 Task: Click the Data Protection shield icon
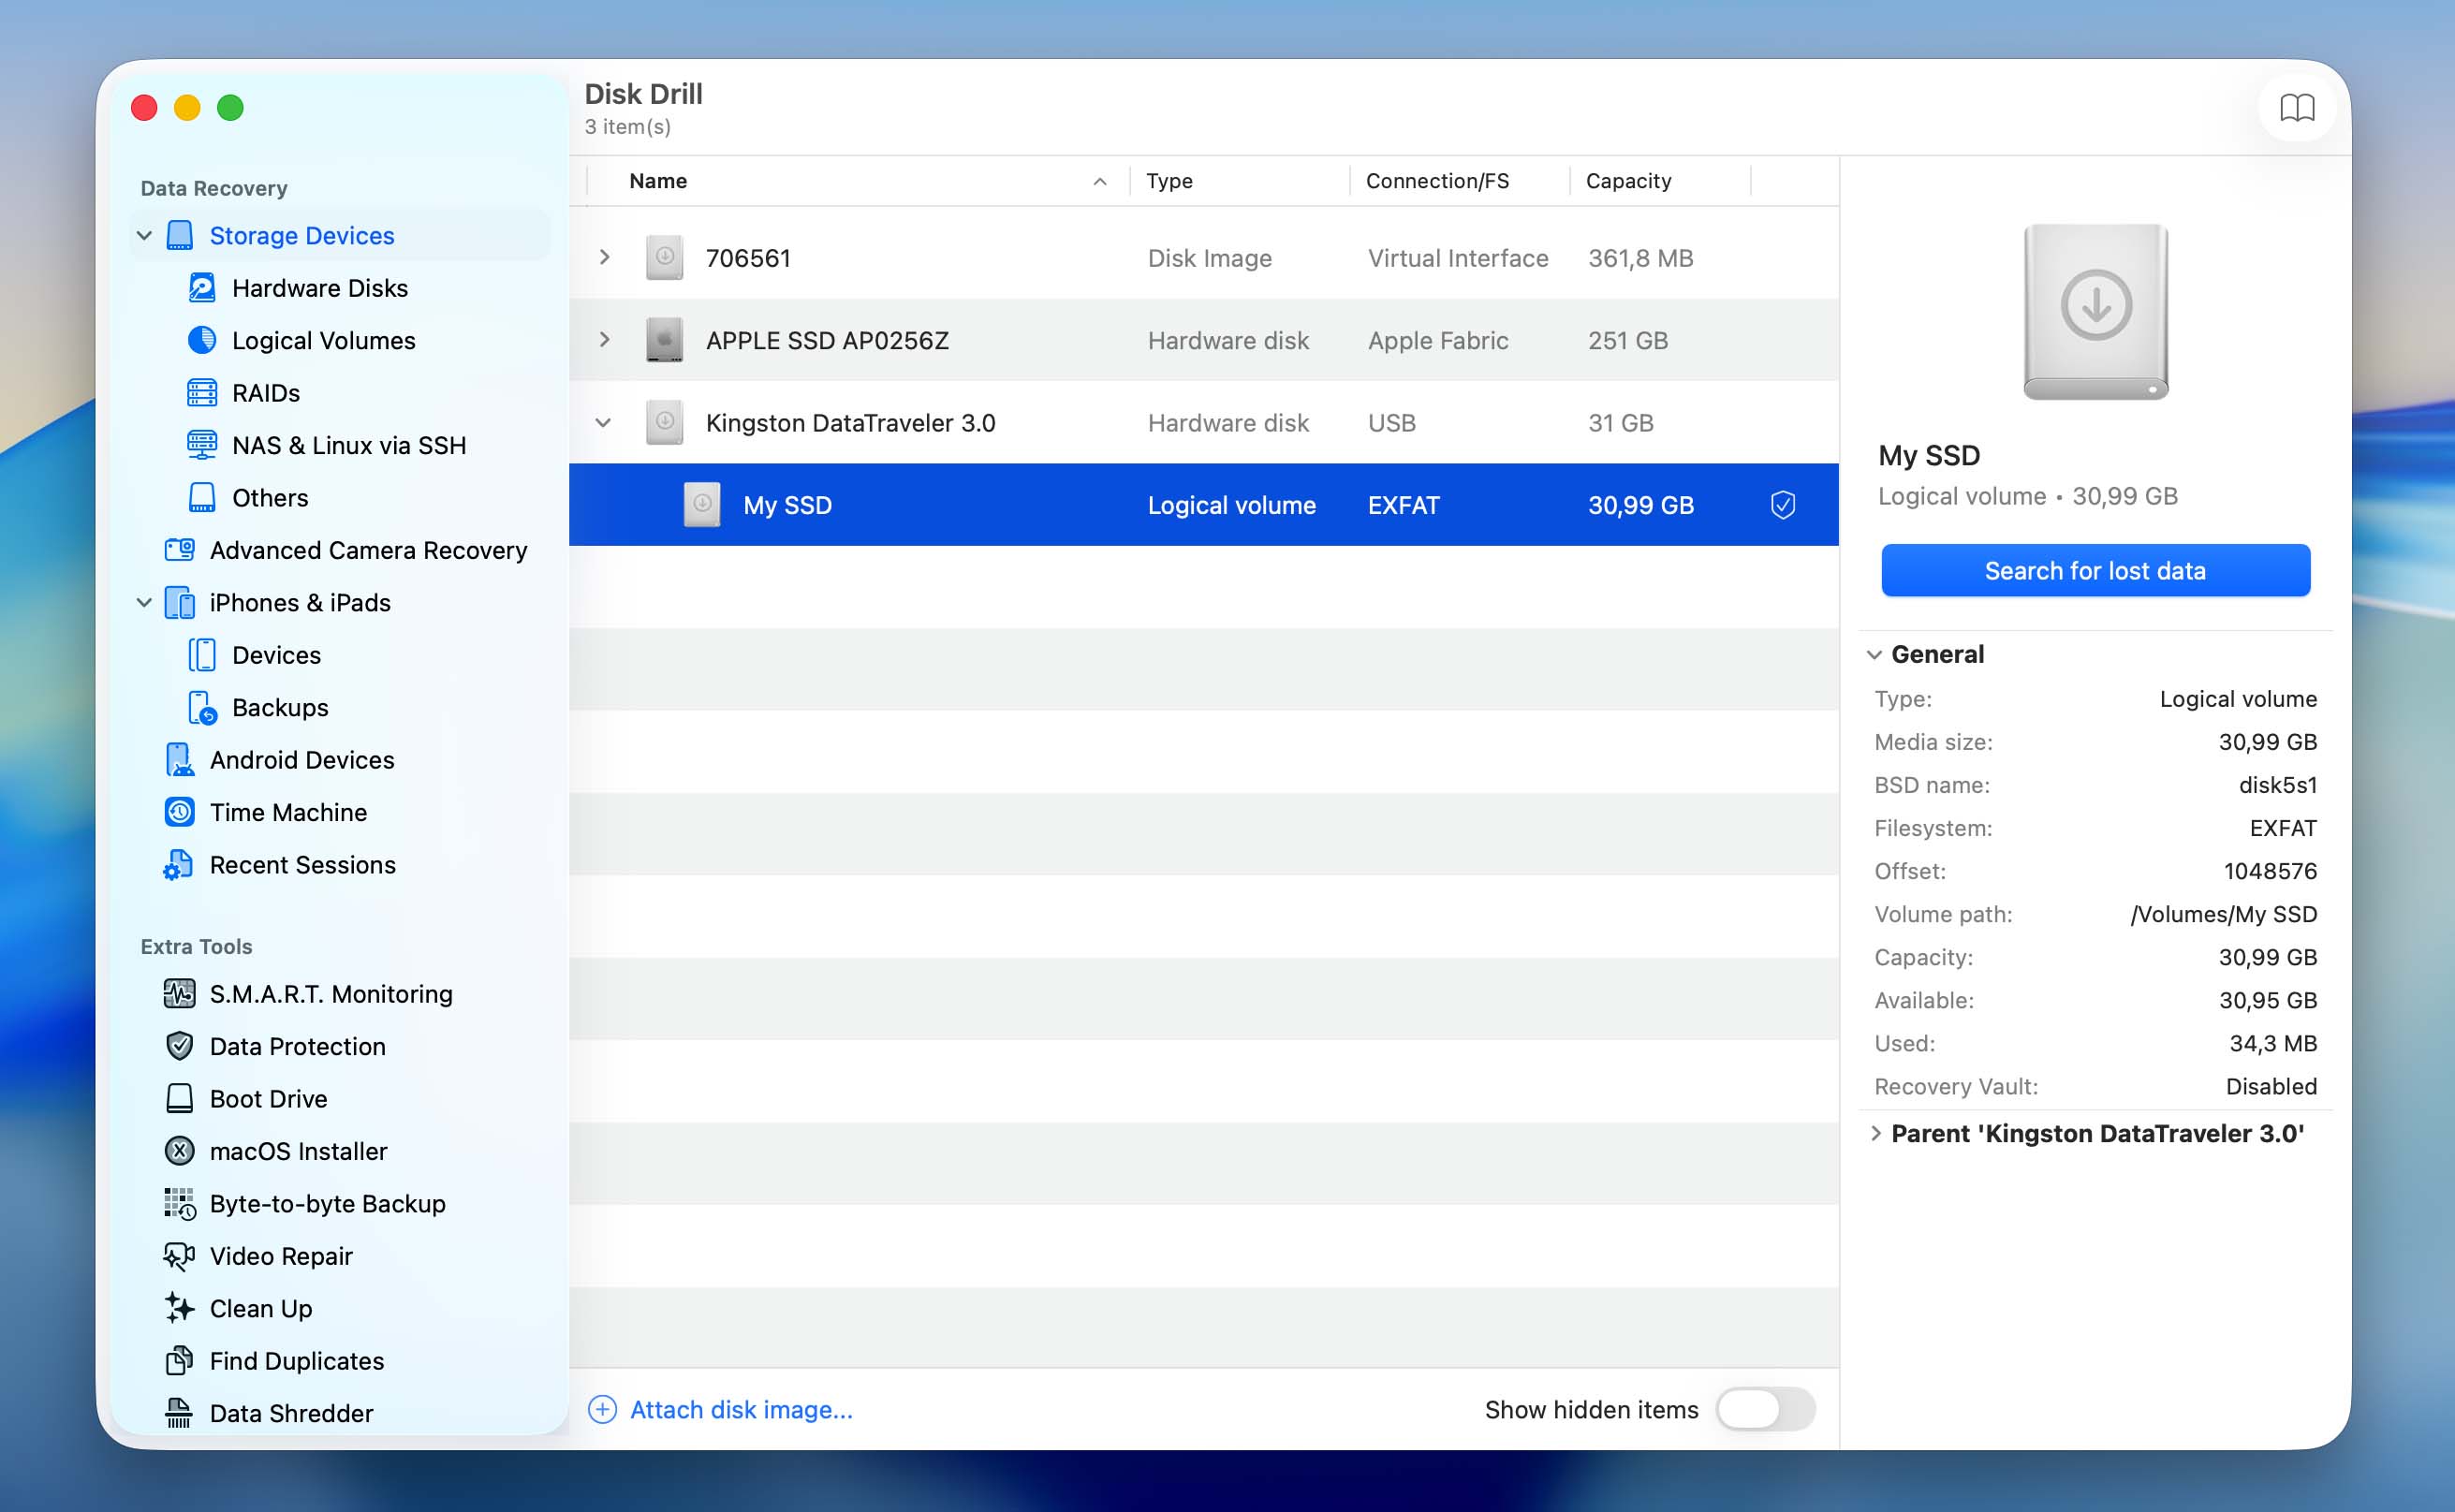(180, 1046)
